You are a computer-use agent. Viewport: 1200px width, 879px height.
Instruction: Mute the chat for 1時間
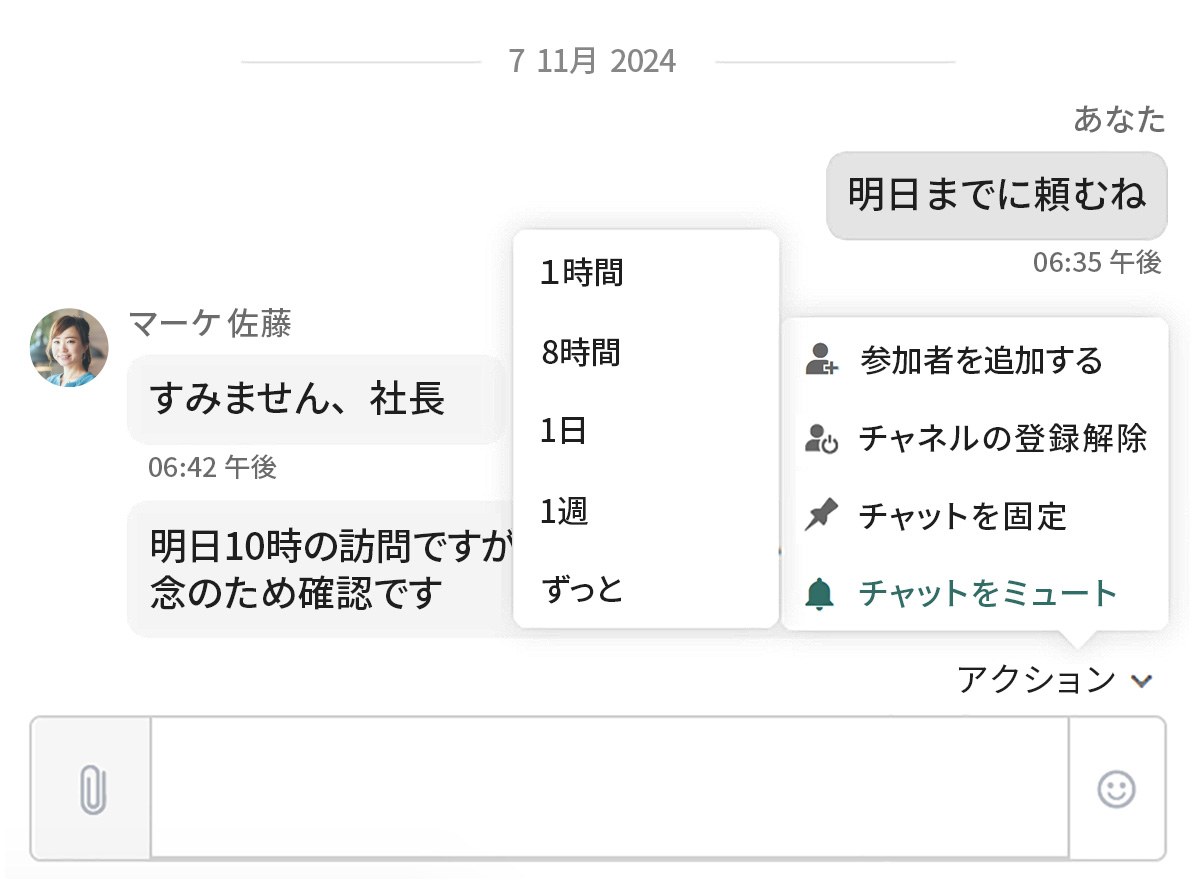tap(580, 272)
